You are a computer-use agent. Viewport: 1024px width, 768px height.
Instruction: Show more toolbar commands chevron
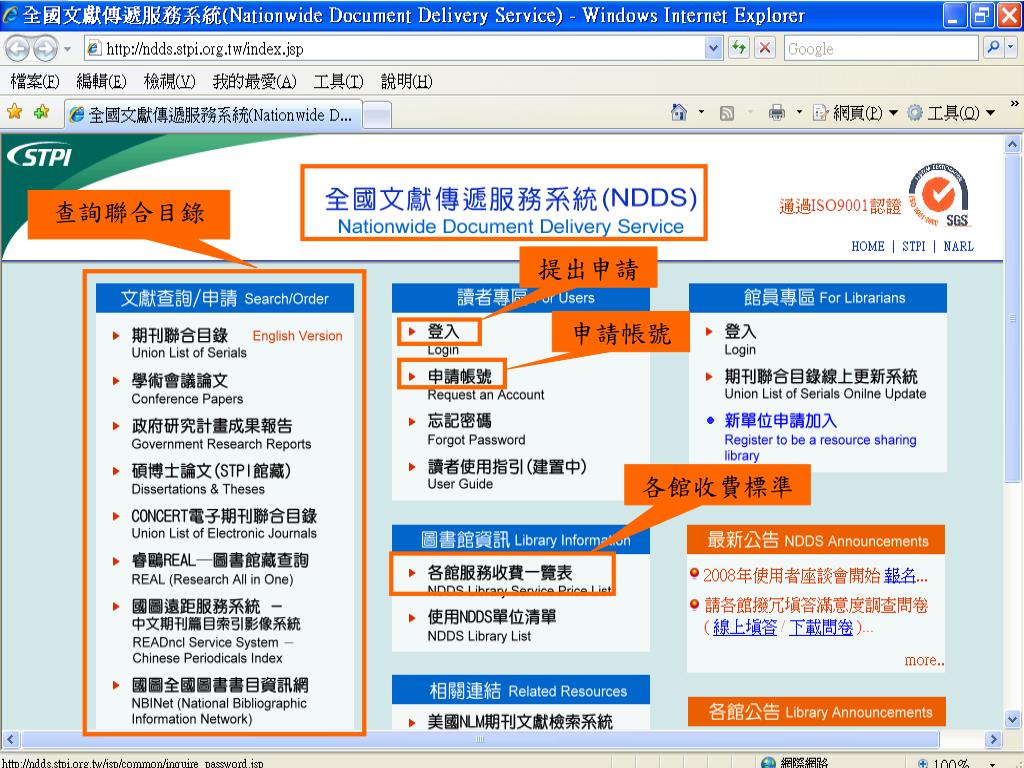coord(1014,104)
